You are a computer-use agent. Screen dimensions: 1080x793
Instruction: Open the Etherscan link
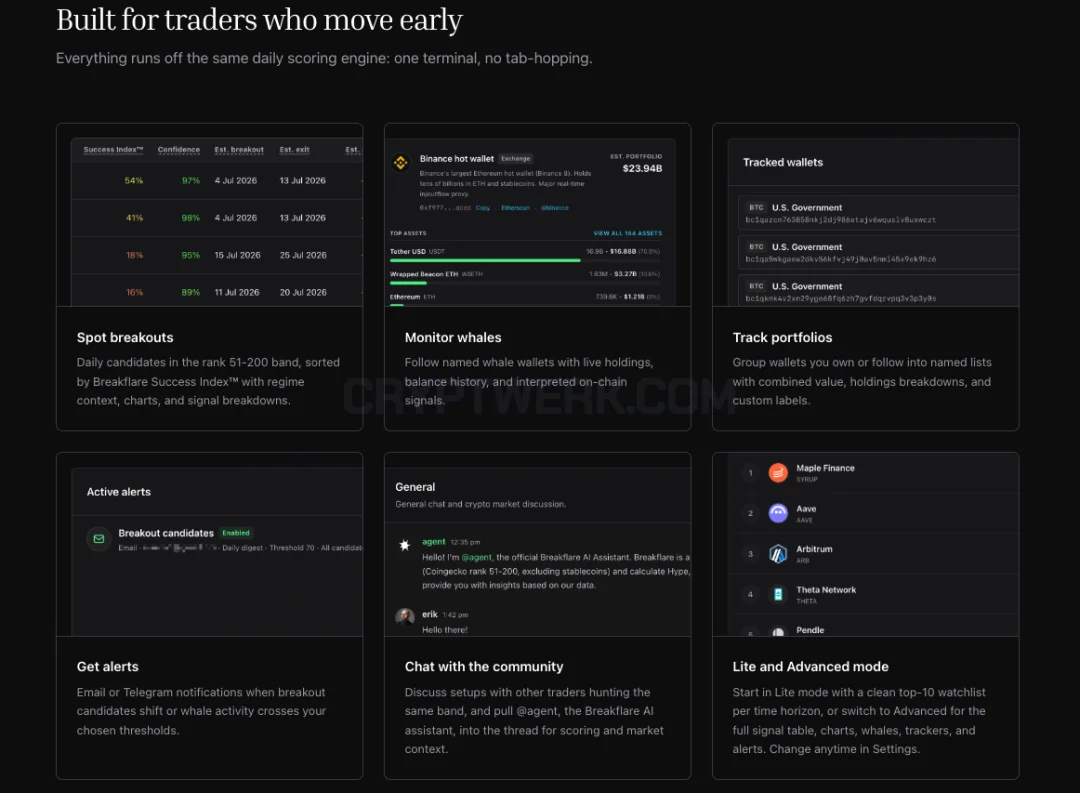pyautogui.click(x=515, y=207)
